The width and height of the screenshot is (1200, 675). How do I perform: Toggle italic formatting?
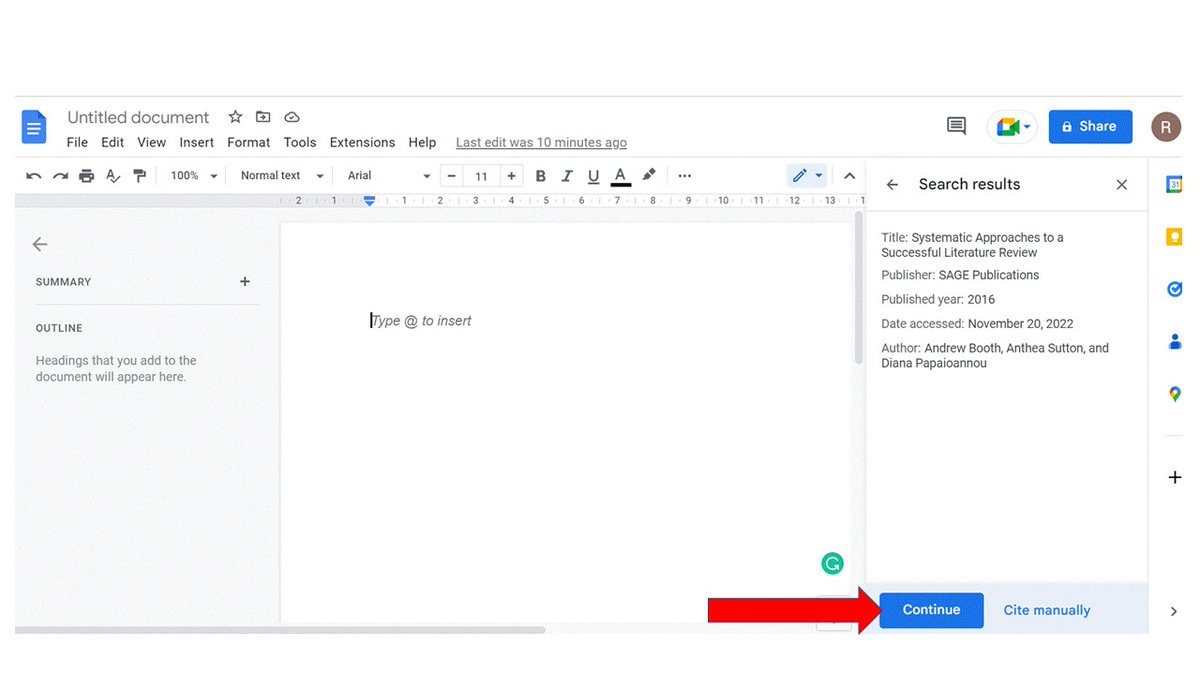pyautogui.click(x=567, y=175)
